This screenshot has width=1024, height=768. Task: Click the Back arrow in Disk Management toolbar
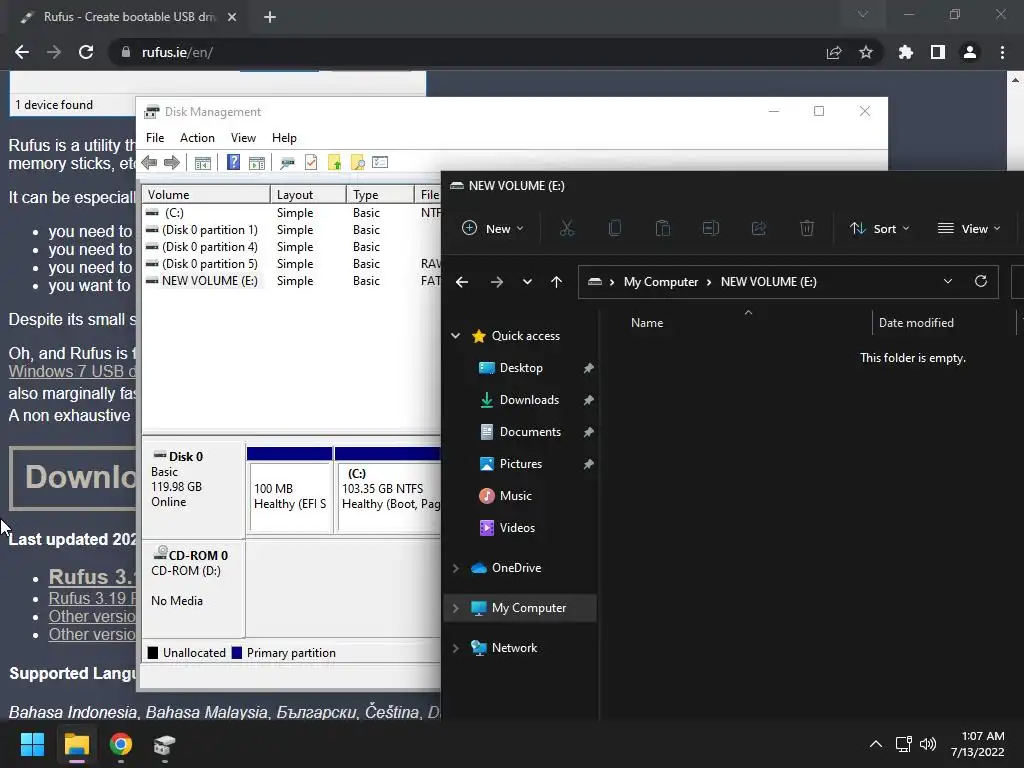tap(149, 163)
